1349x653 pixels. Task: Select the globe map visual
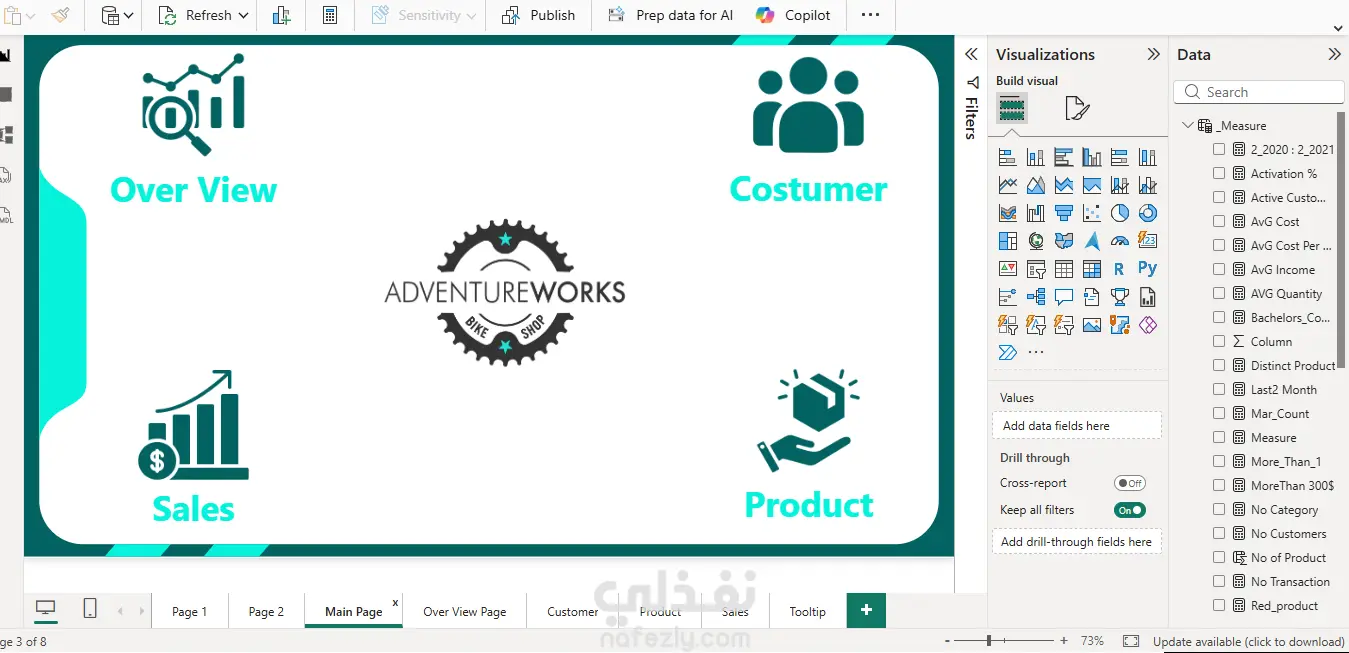(1036, 241)
